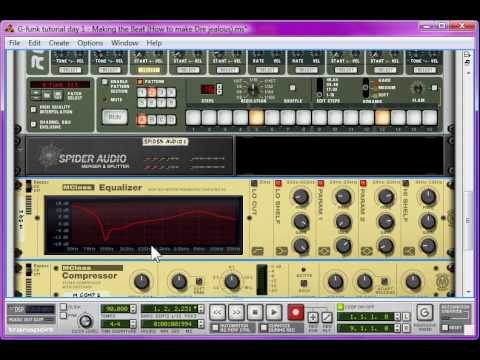Click the Equalizer frequency response display
The height and width of the screenshot is (360, 480).
pos(144,225)
